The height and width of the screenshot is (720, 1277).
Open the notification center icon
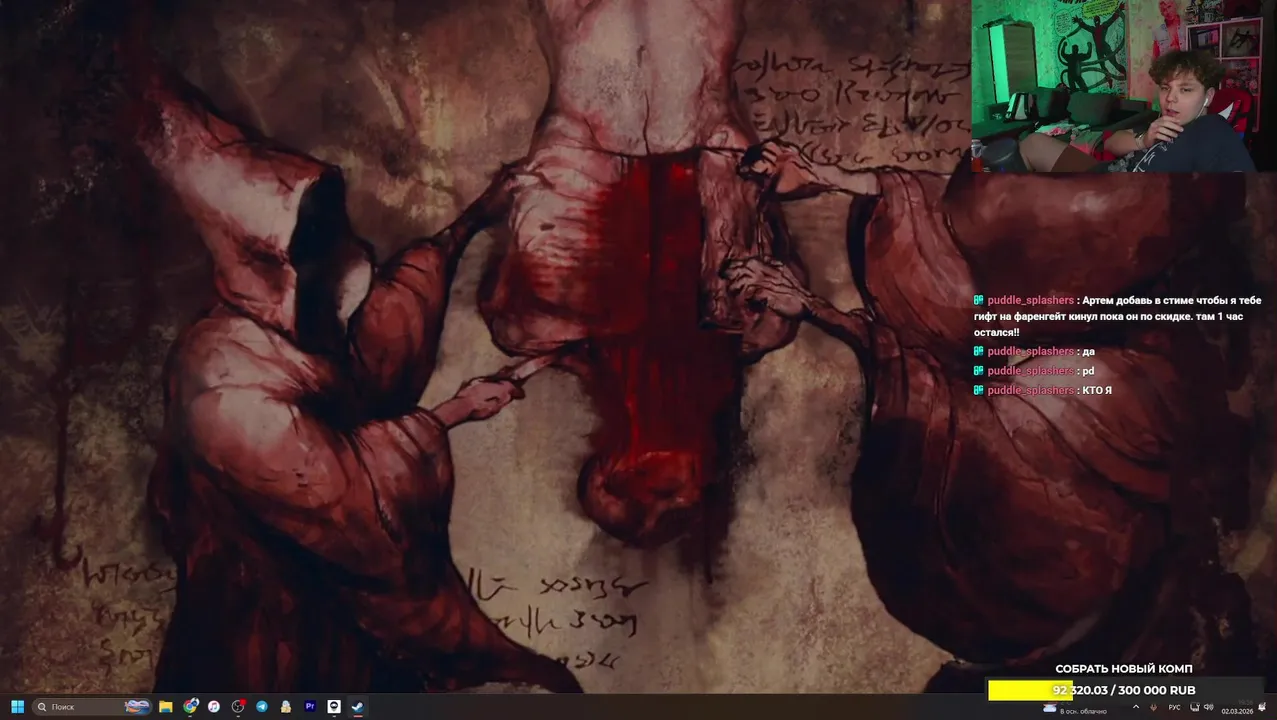[1262, 707]
